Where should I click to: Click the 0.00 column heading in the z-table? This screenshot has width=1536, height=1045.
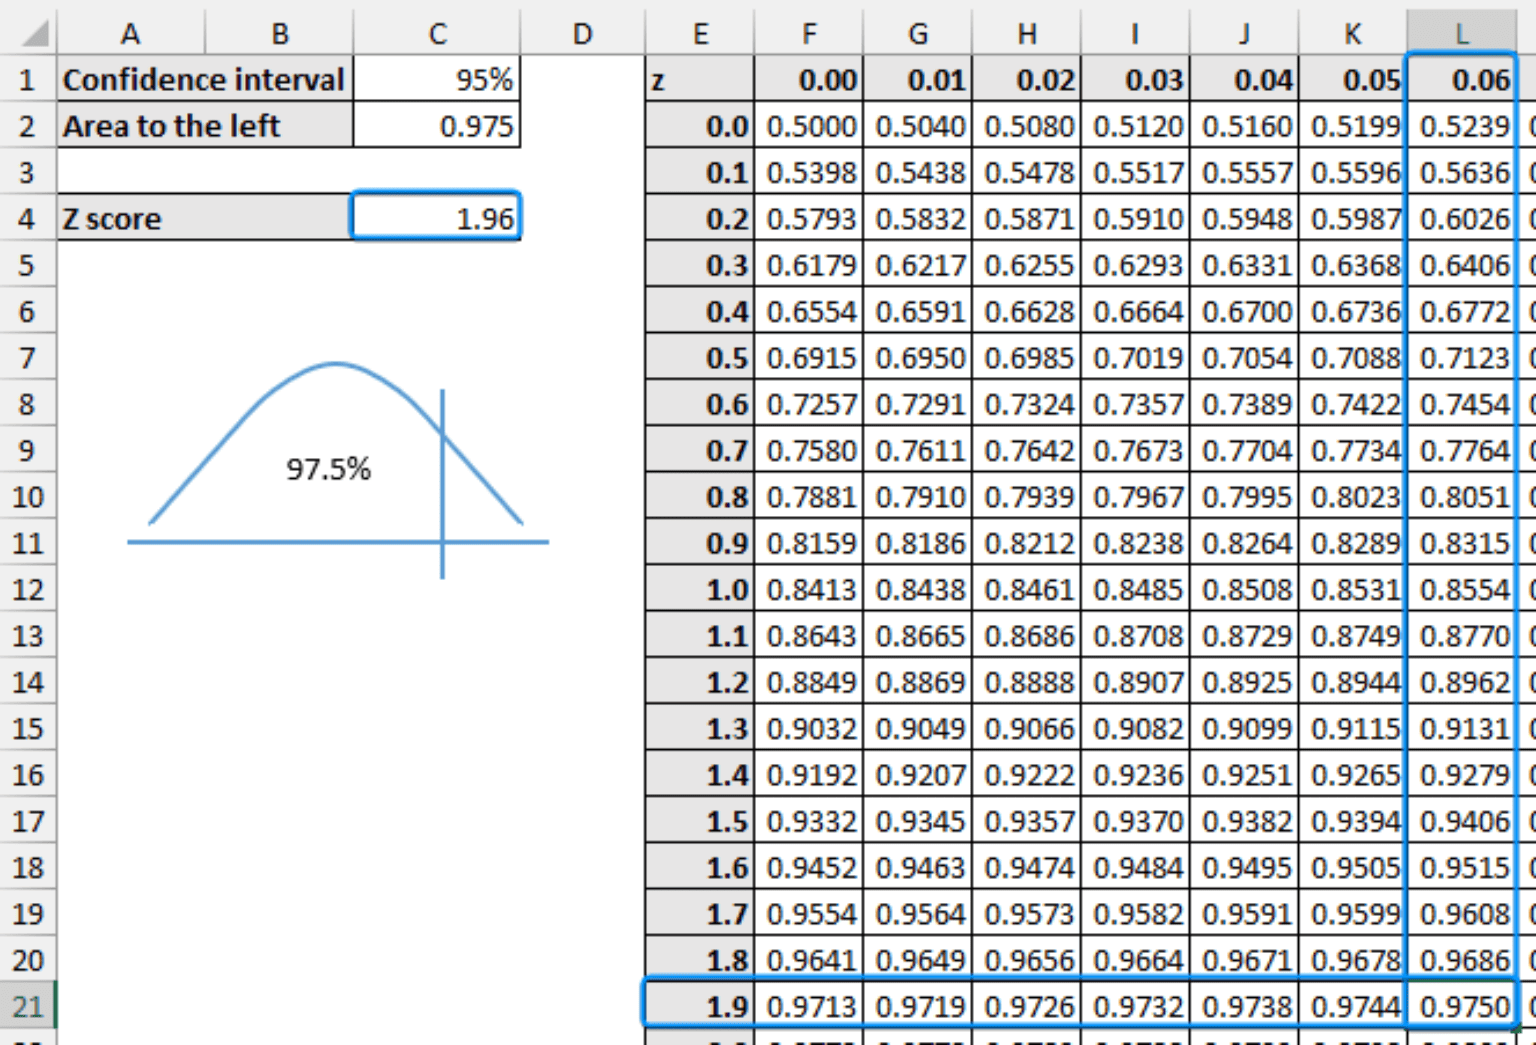tap(811, 80)
